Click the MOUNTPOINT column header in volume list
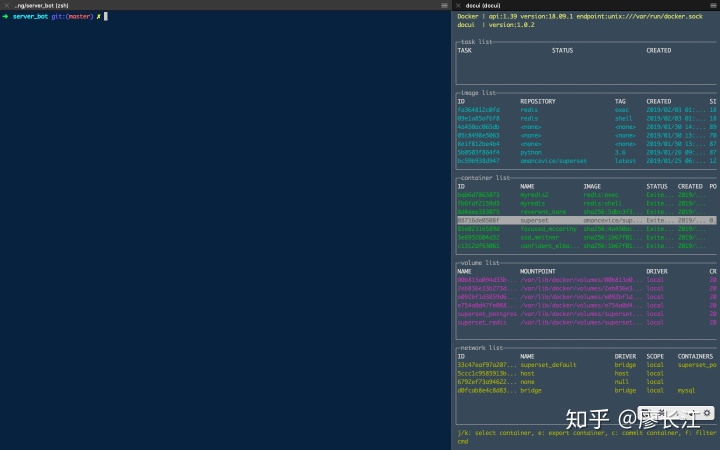 click(538, 271)
